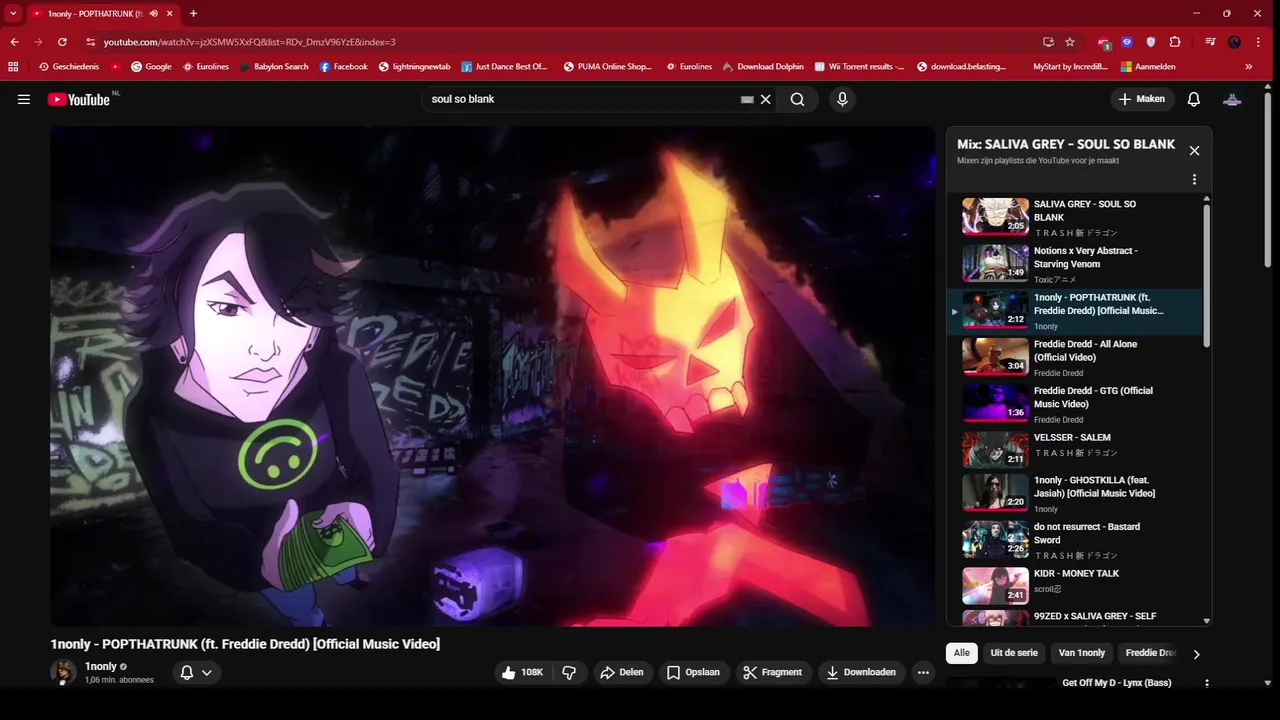
Task: Open the 1nonly channel name link
Action: coord(101,667)
